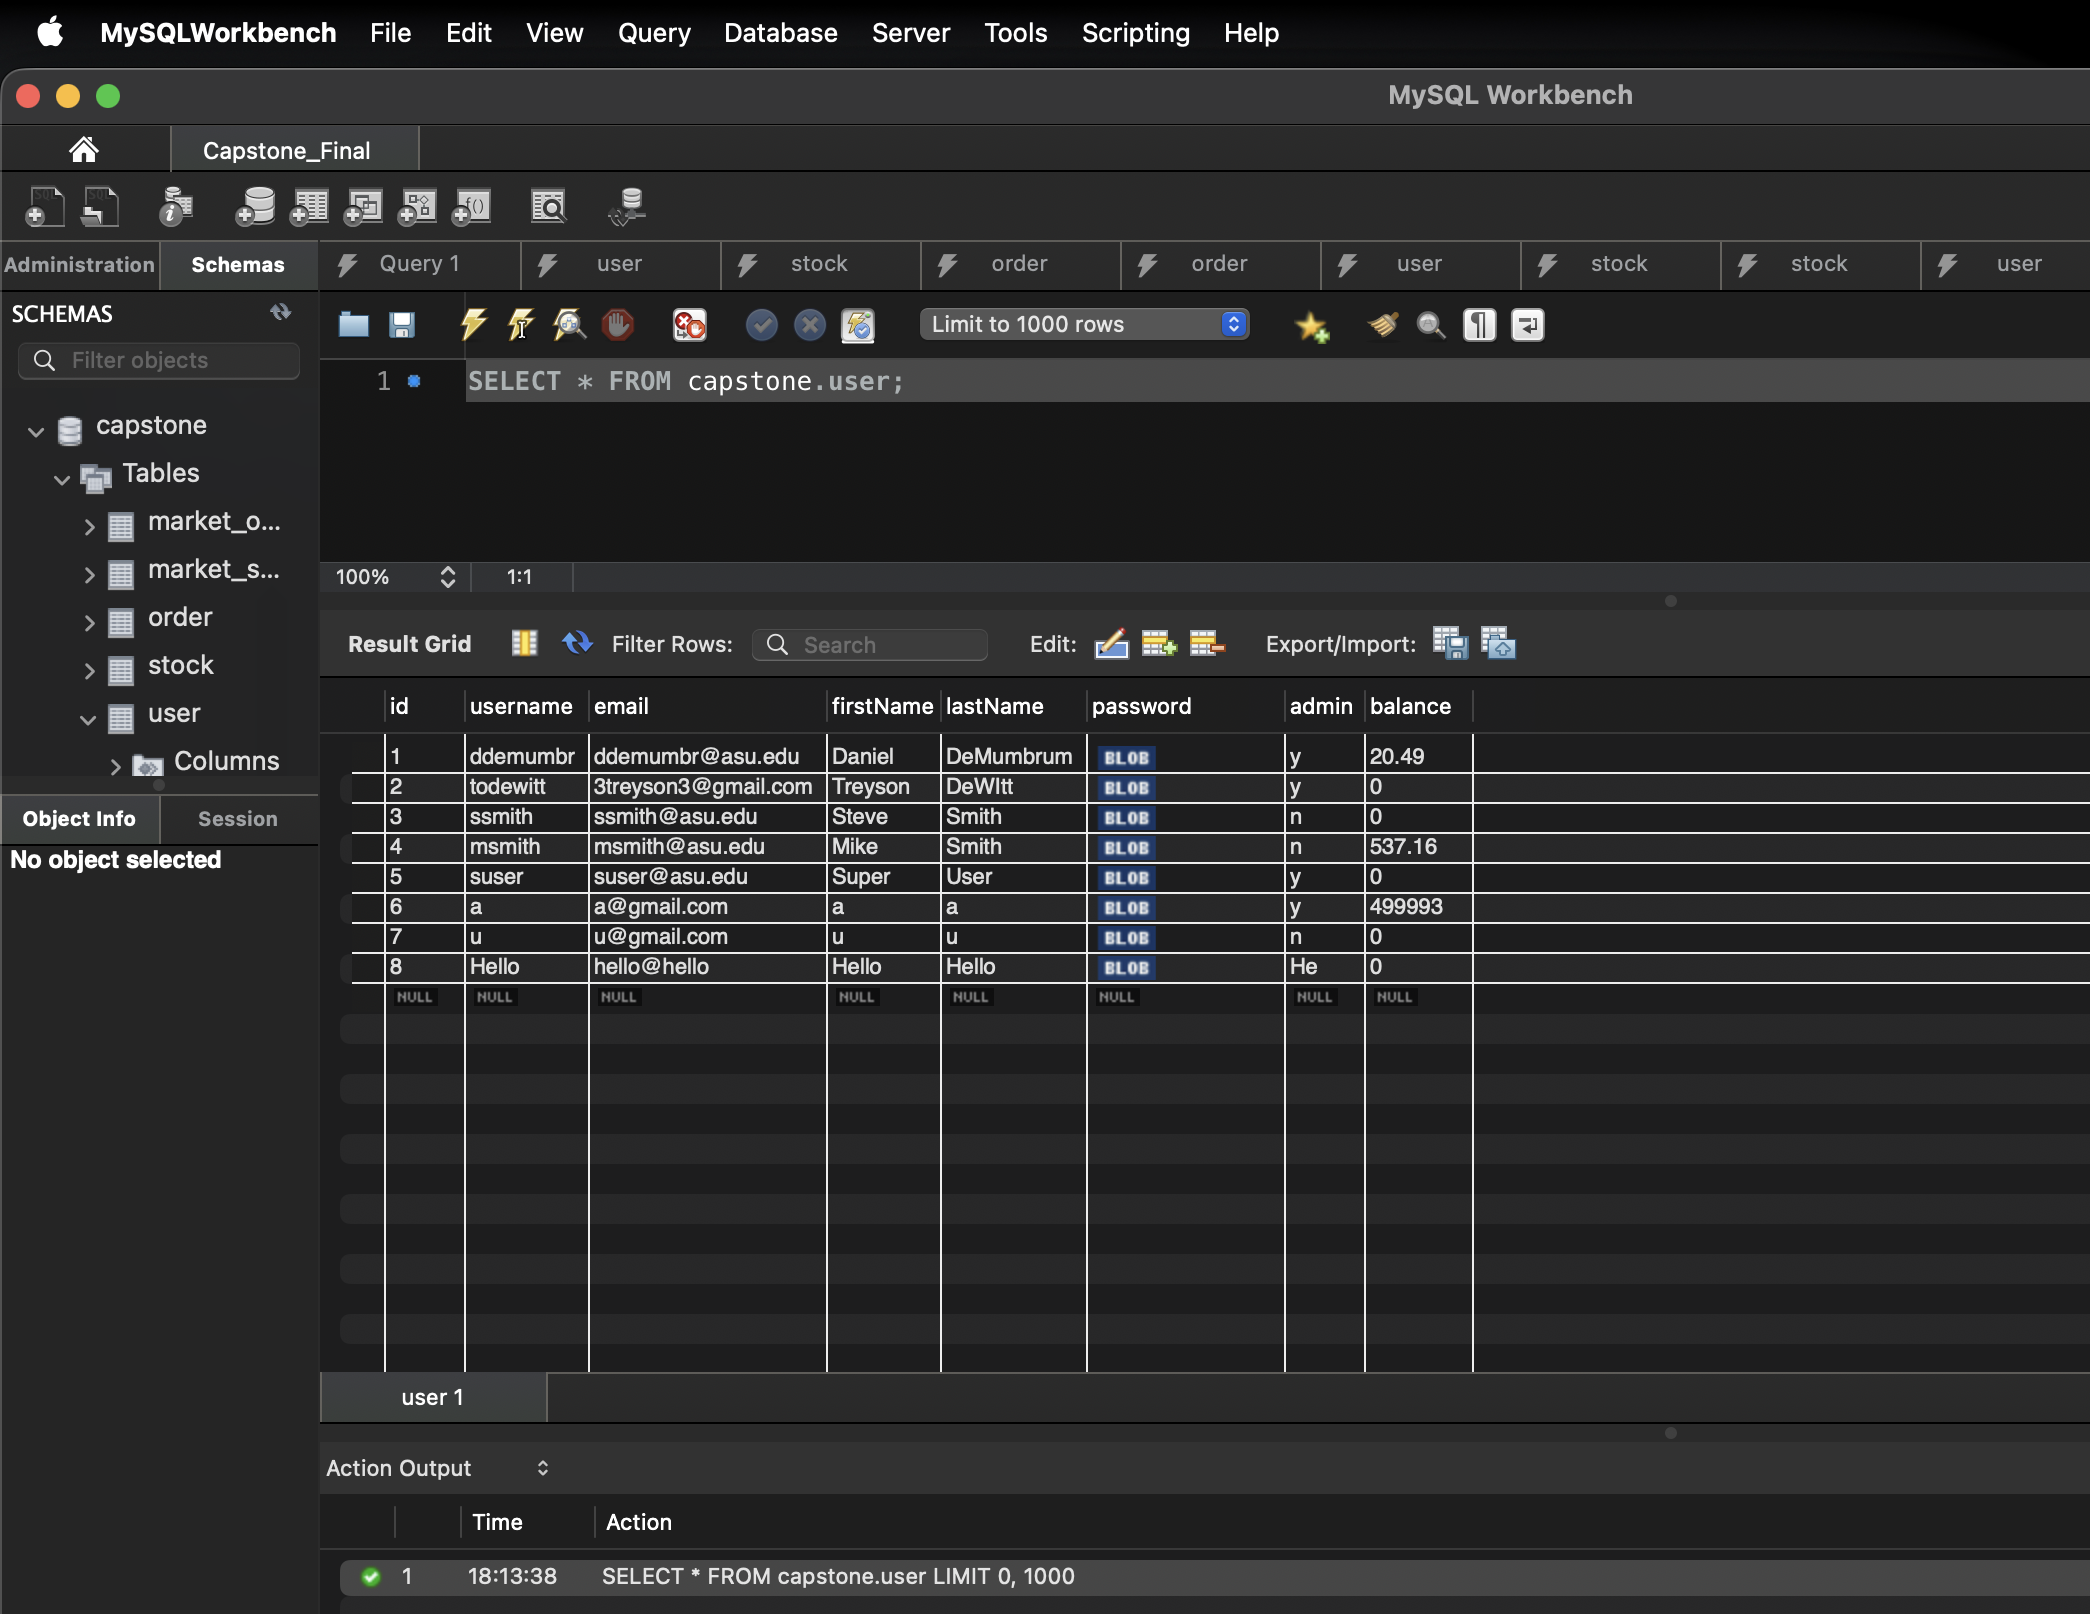Commit the transaction with the blue check icon
The height and width of the screenshot is (1614, 2090).
click(x=761, y=324)
